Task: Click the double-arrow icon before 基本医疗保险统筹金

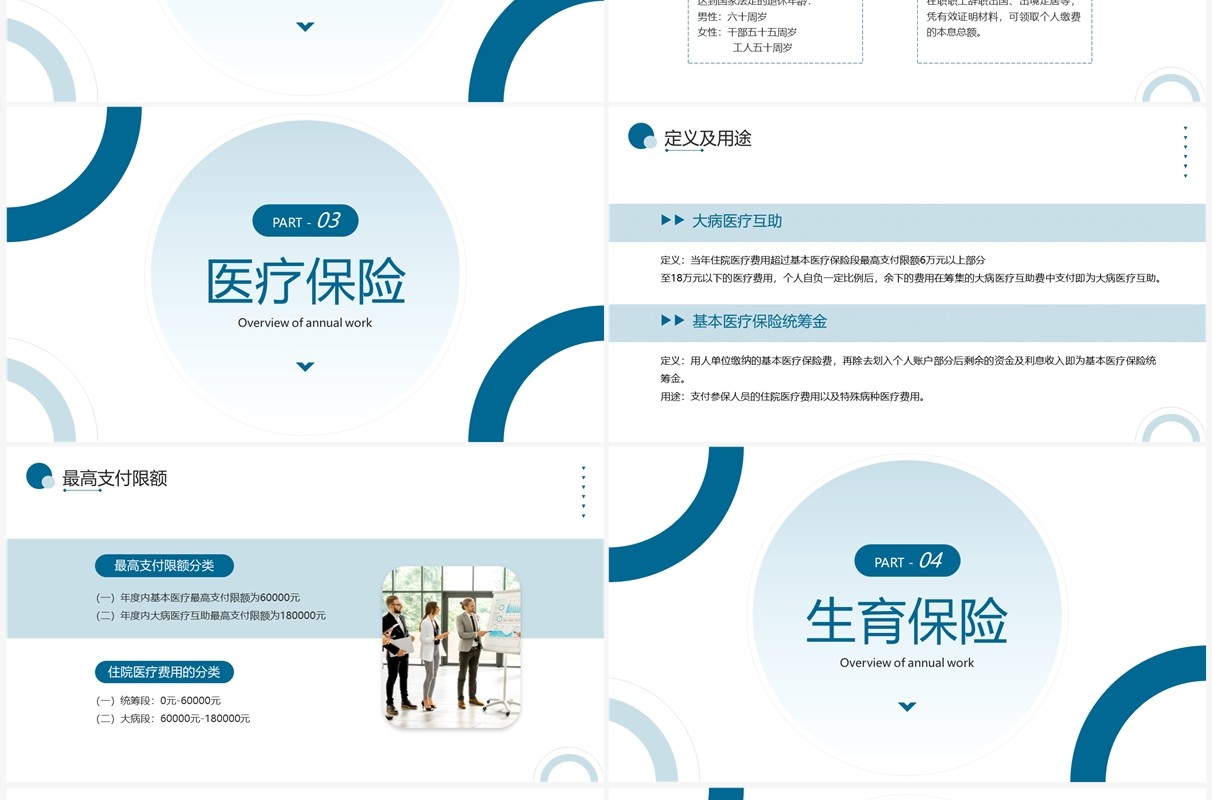Action: pos(672,320)
